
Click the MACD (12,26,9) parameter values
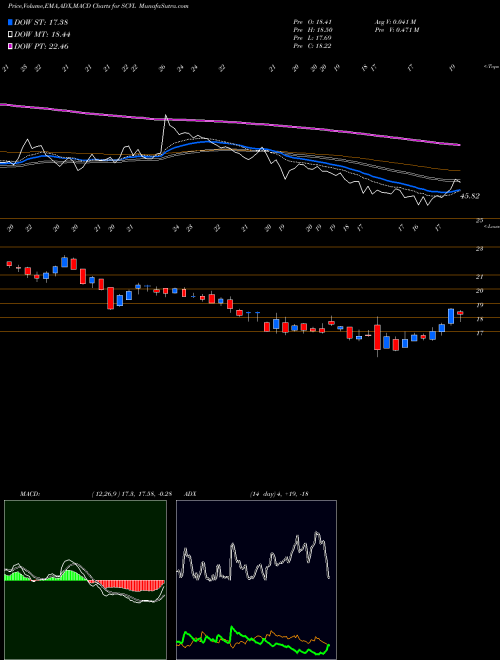[x=131, y=494]
